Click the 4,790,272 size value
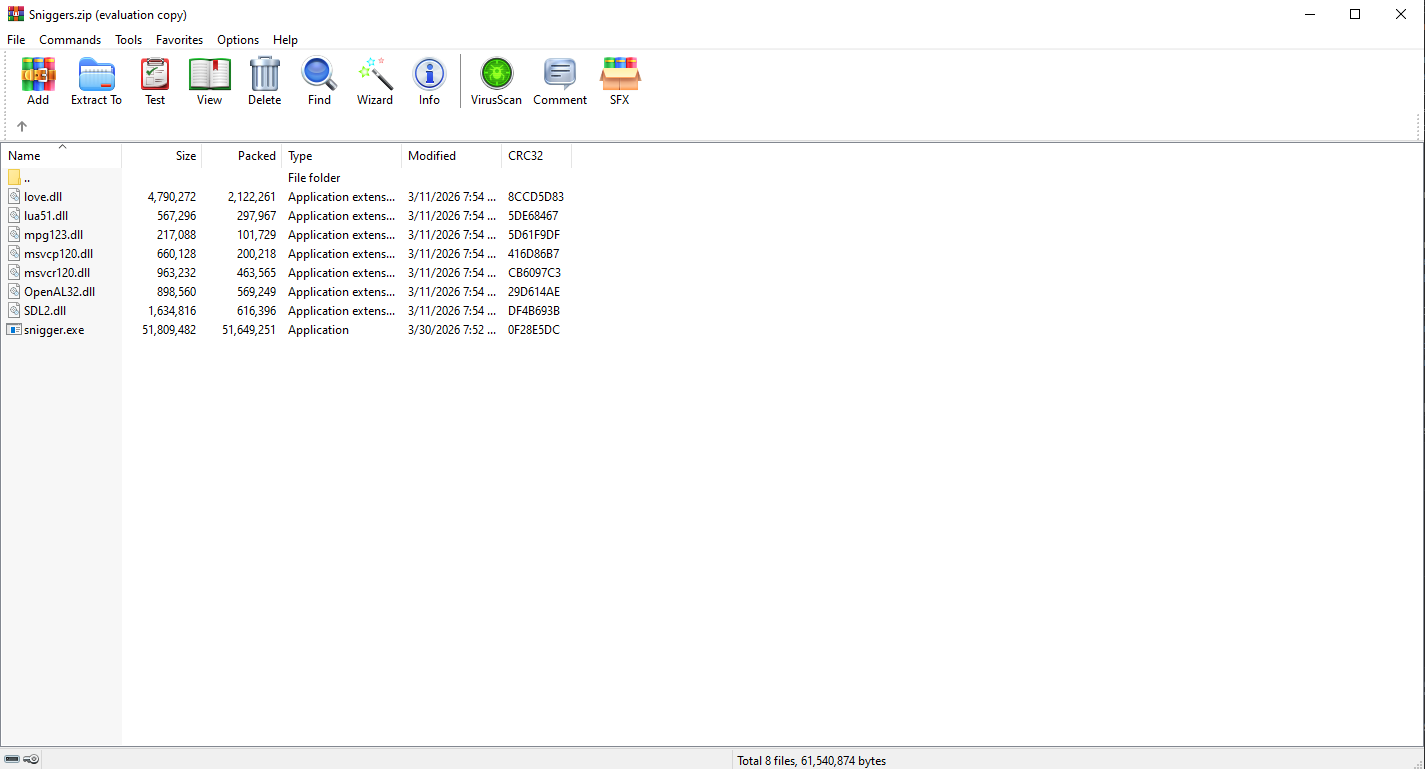 tap(172, 197)
